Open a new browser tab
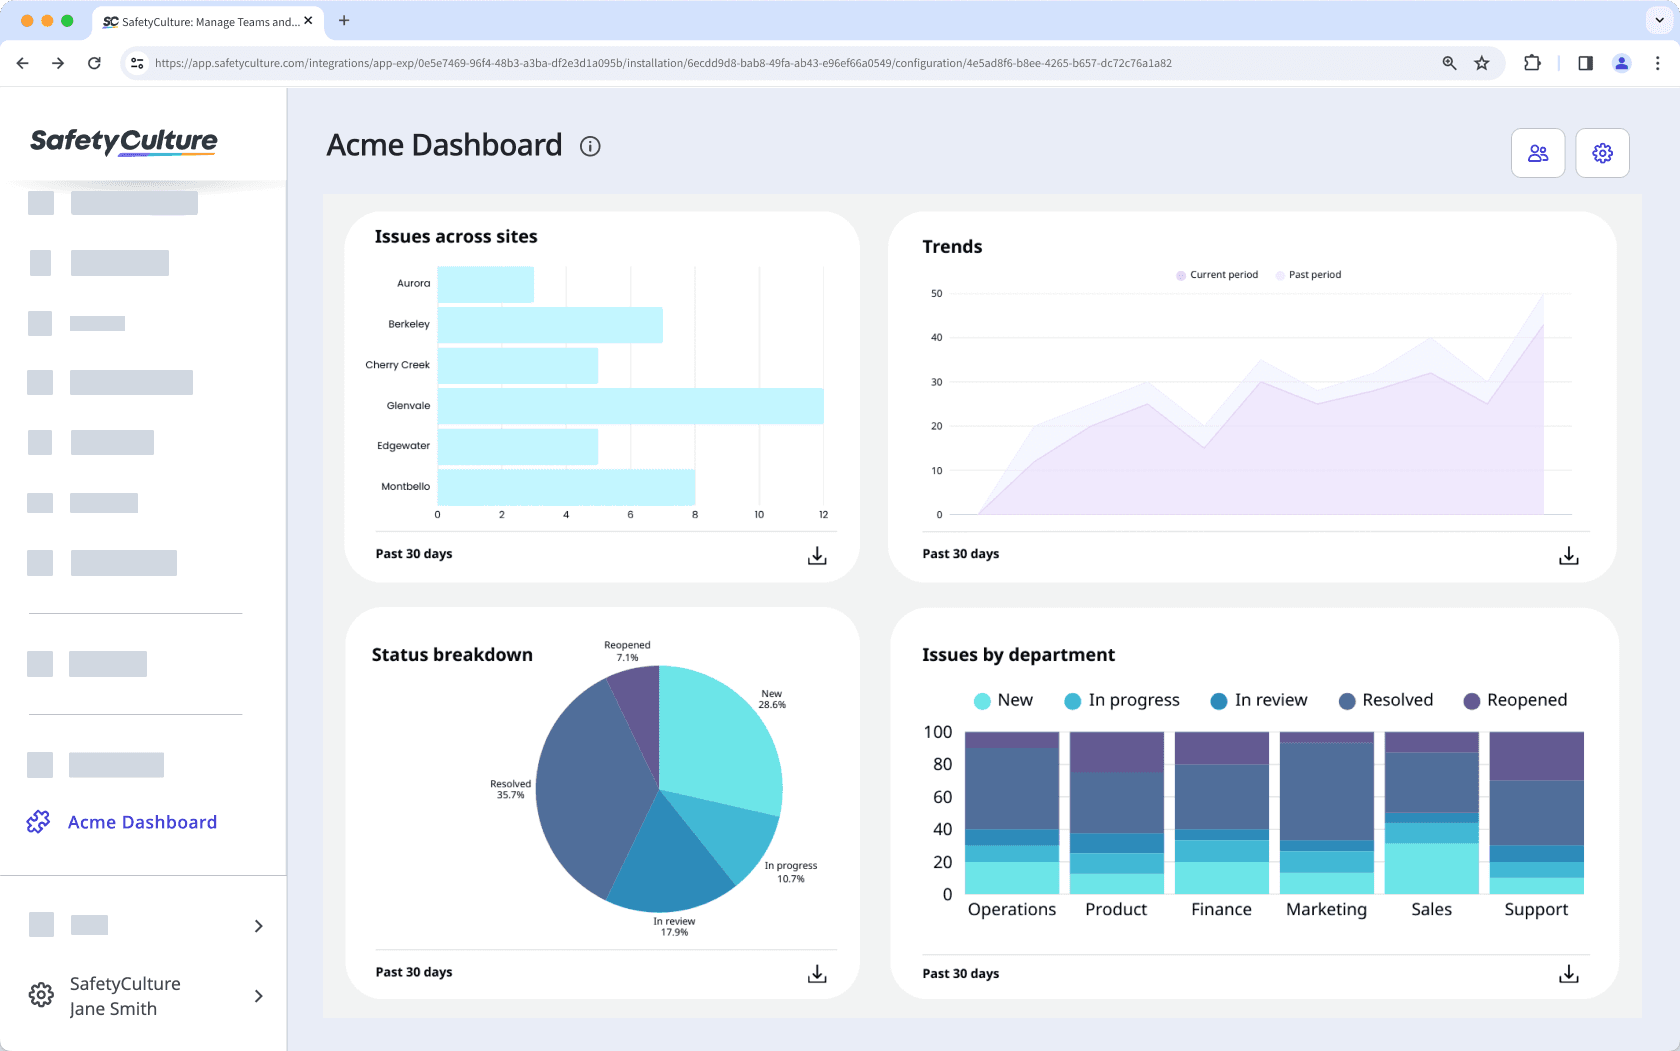Viewport: 1680px width, 1051px height. (x=344, y=21)
